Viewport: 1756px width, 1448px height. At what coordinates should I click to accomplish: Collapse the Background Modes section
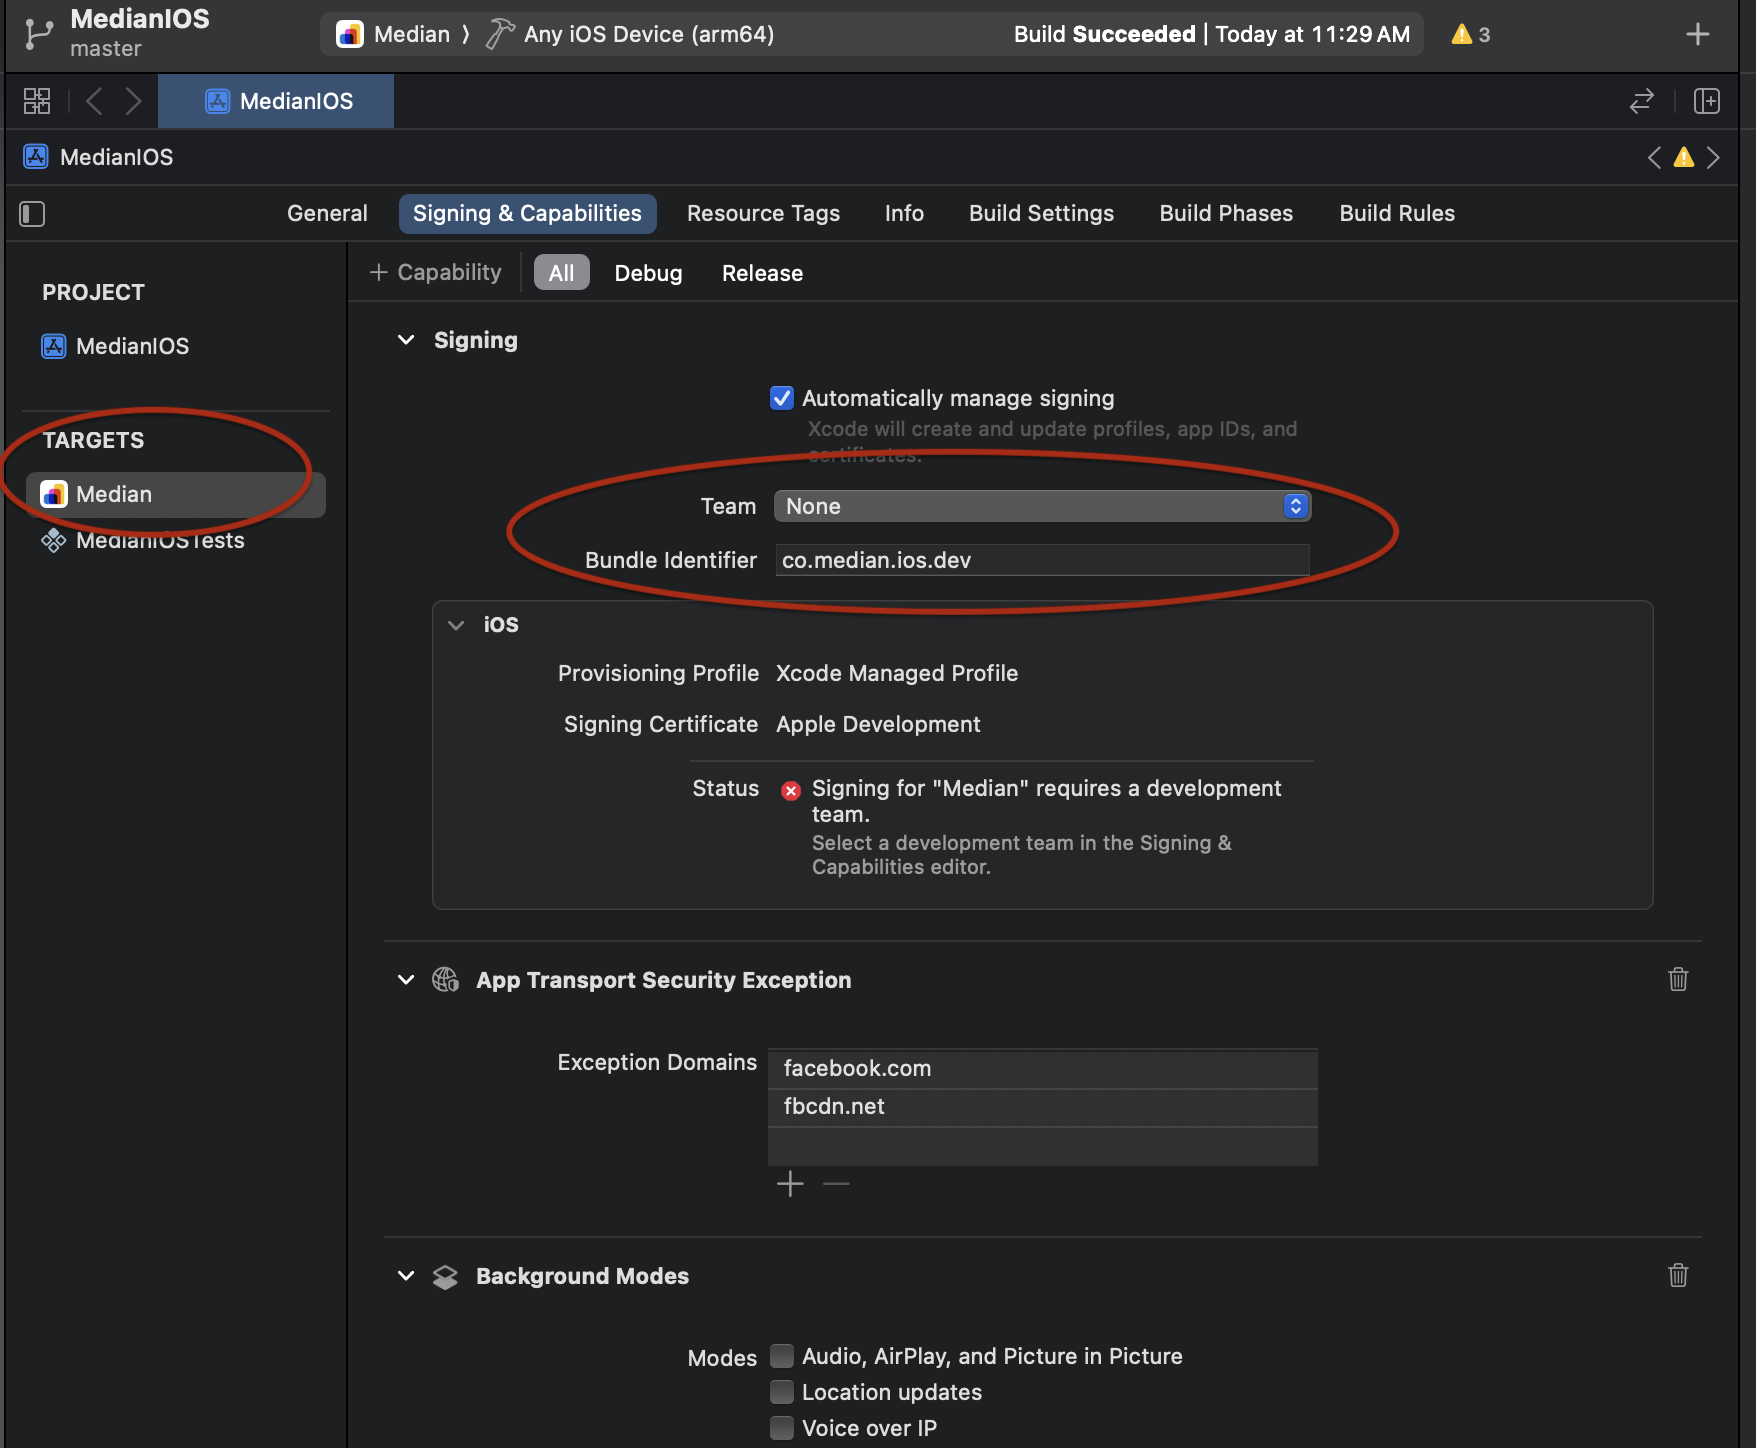coord(406,1276)
